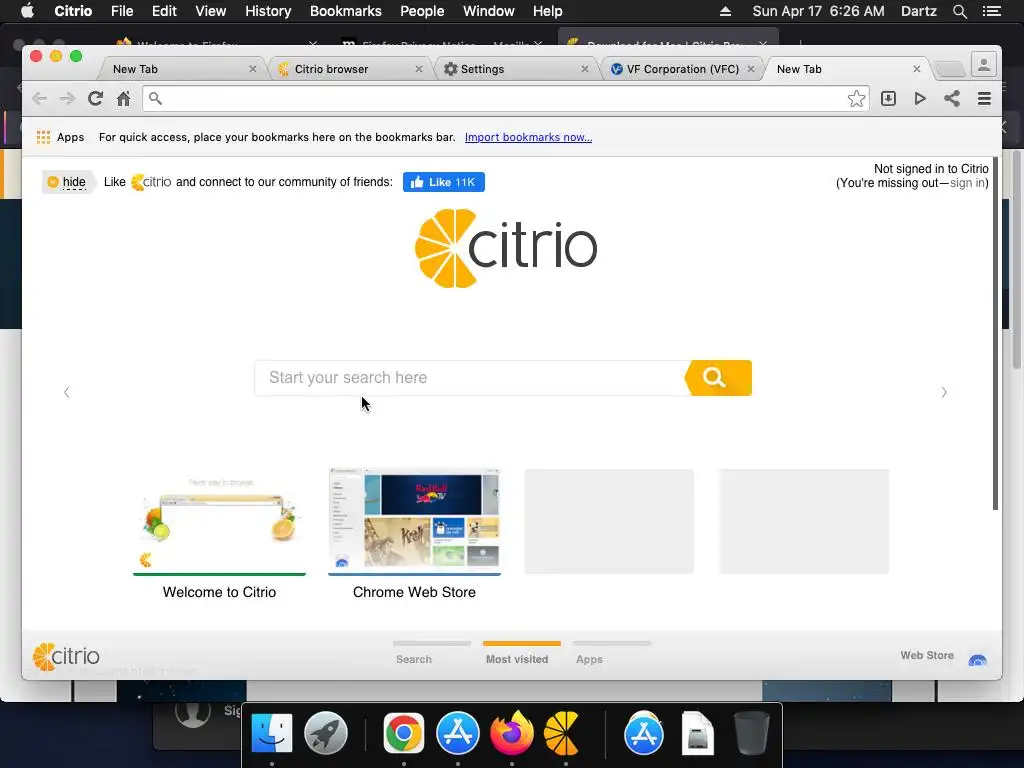The width and height of the screenshot is (1024, 768).
Task: Switch to the Apps section at bottom
Action: click(612, 654)
